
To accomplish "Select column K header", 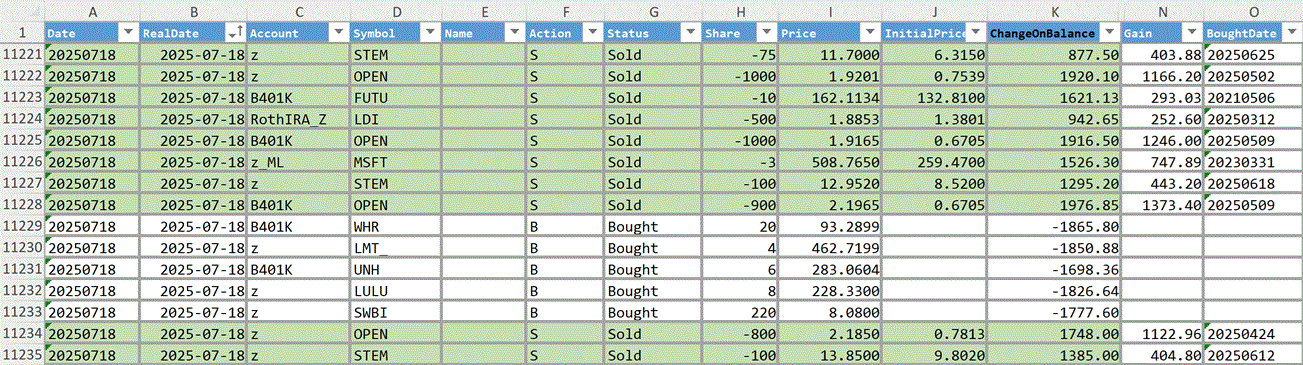I will (x=1053, y=11).
